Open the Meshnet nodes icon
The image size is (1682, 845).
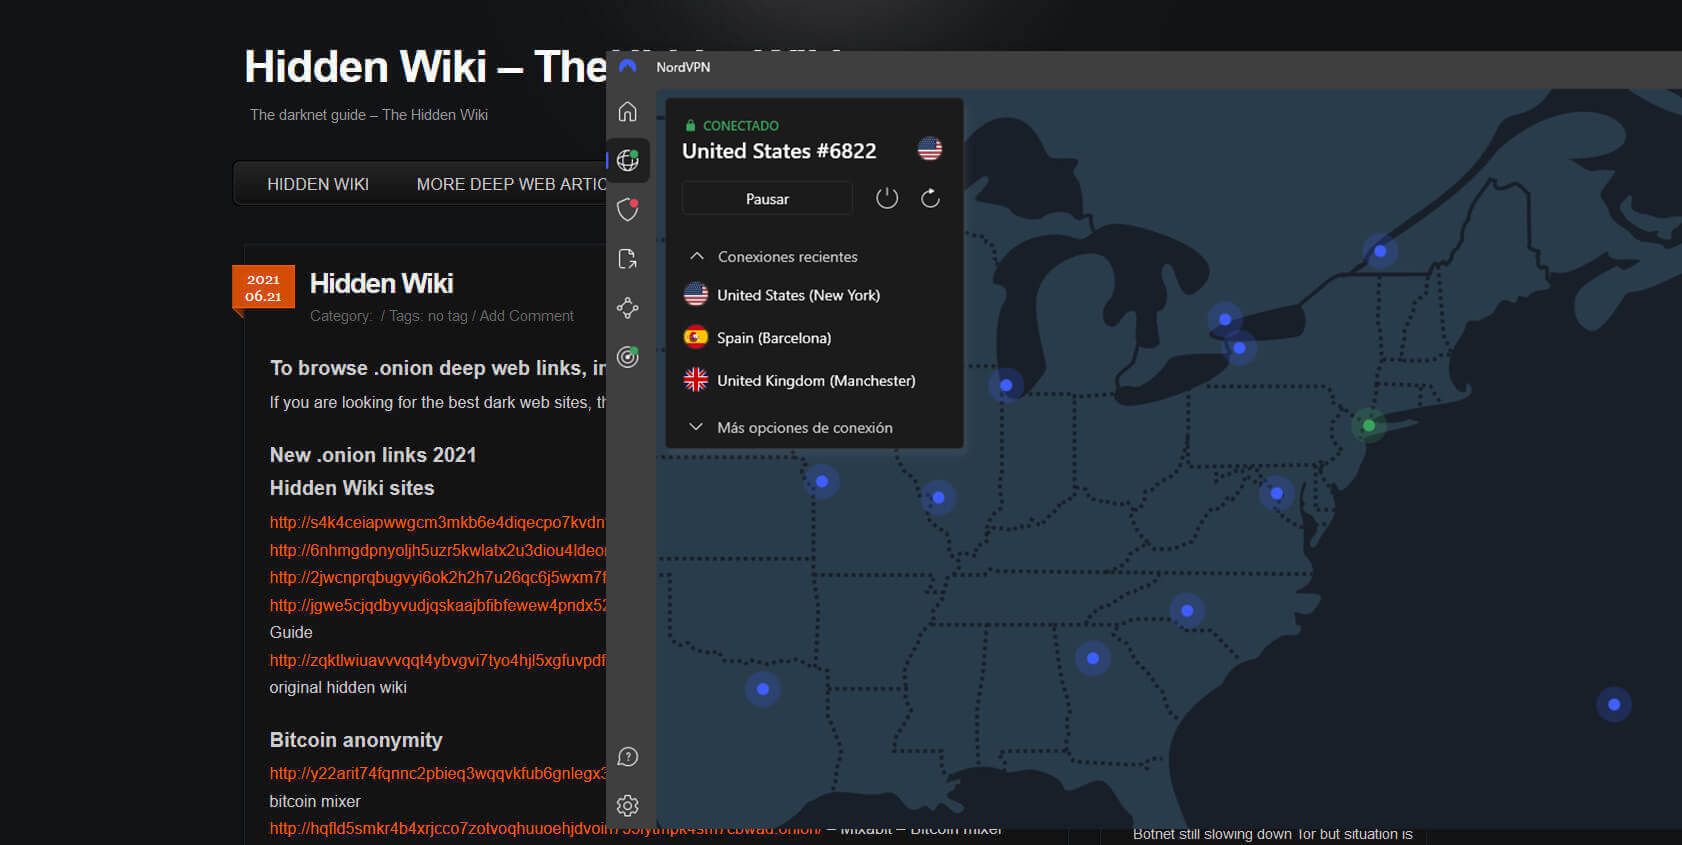pos(628,308)
